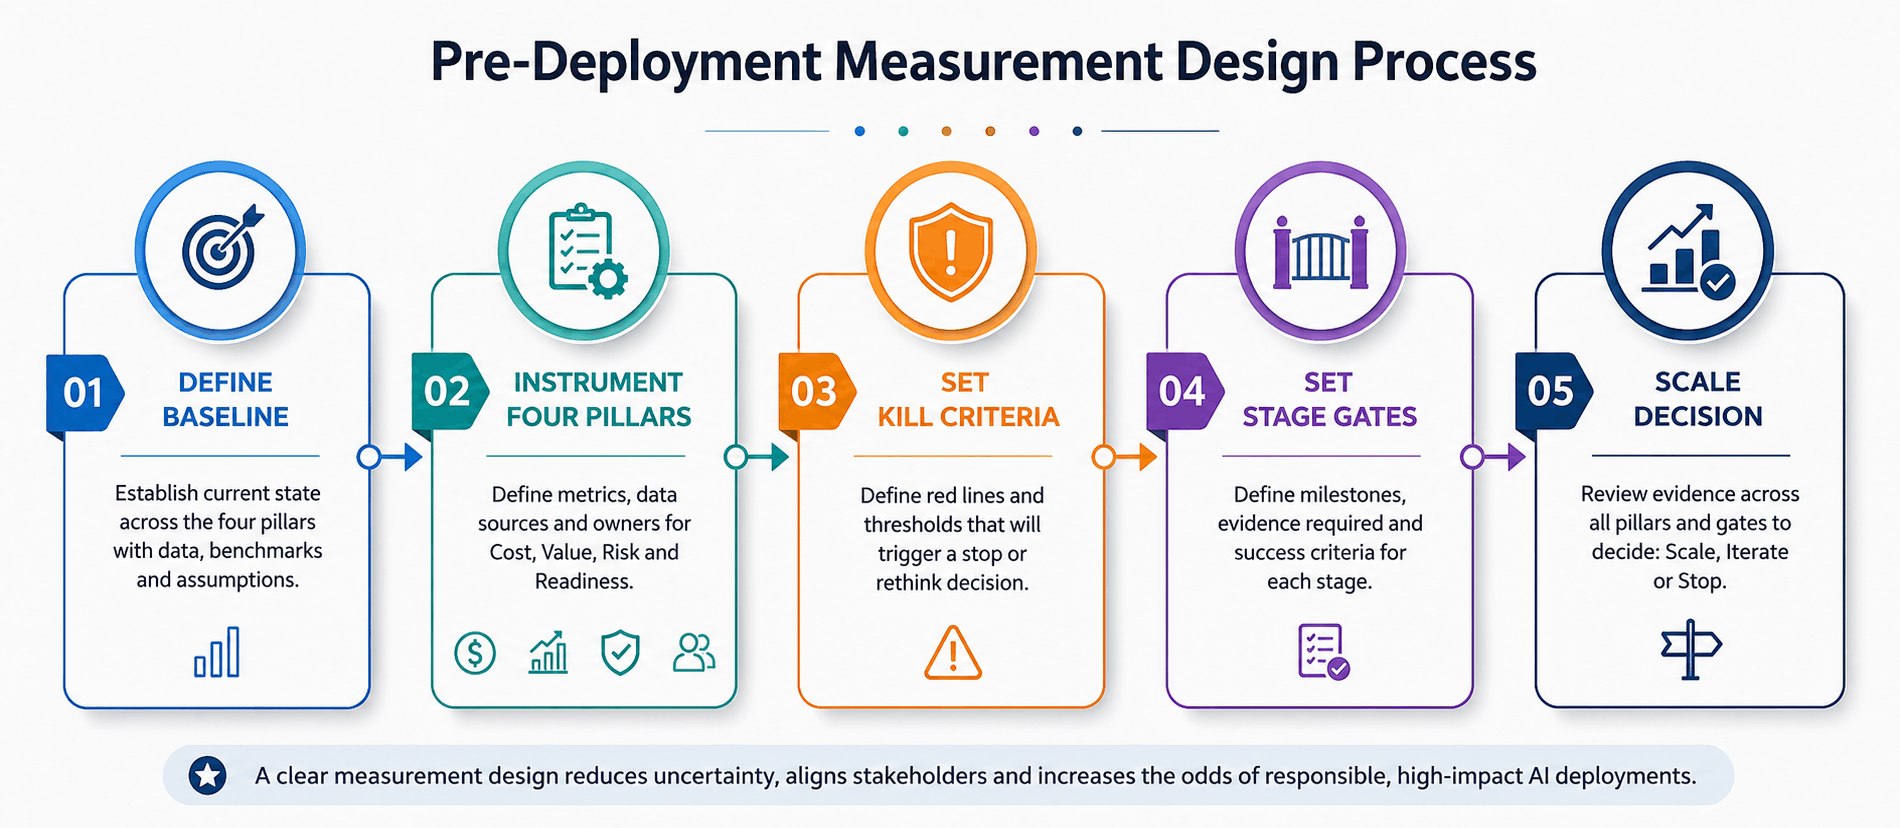Click the blue bar chart icon in Define Baseline card
Screen dimensions: 1900x828
coord(217,652)
